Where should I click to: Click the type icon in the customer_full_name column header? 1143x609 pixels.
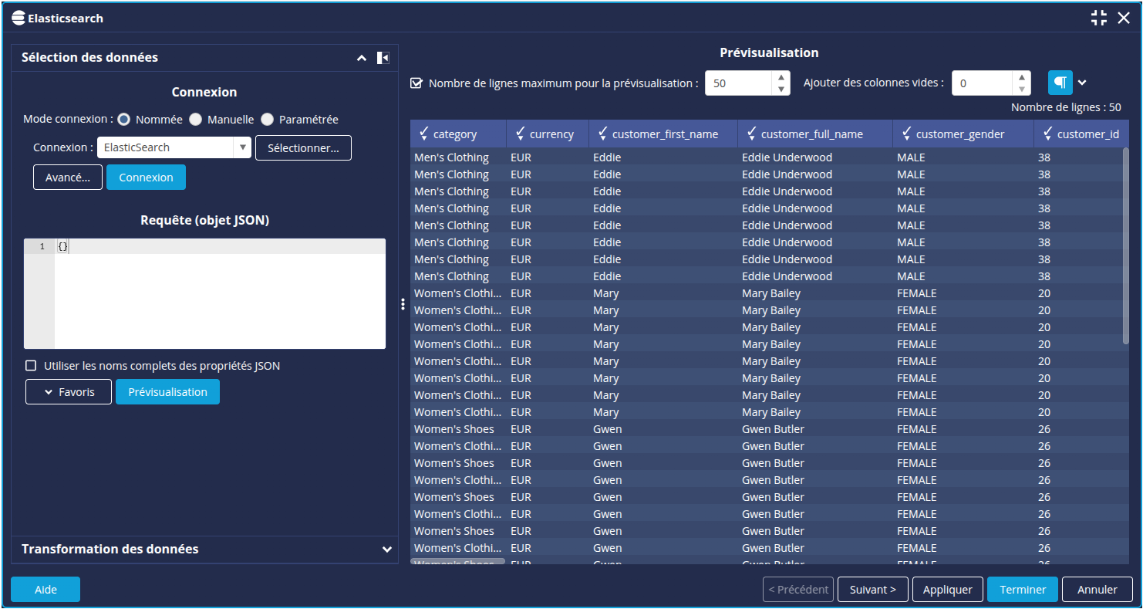pos(750,134)
